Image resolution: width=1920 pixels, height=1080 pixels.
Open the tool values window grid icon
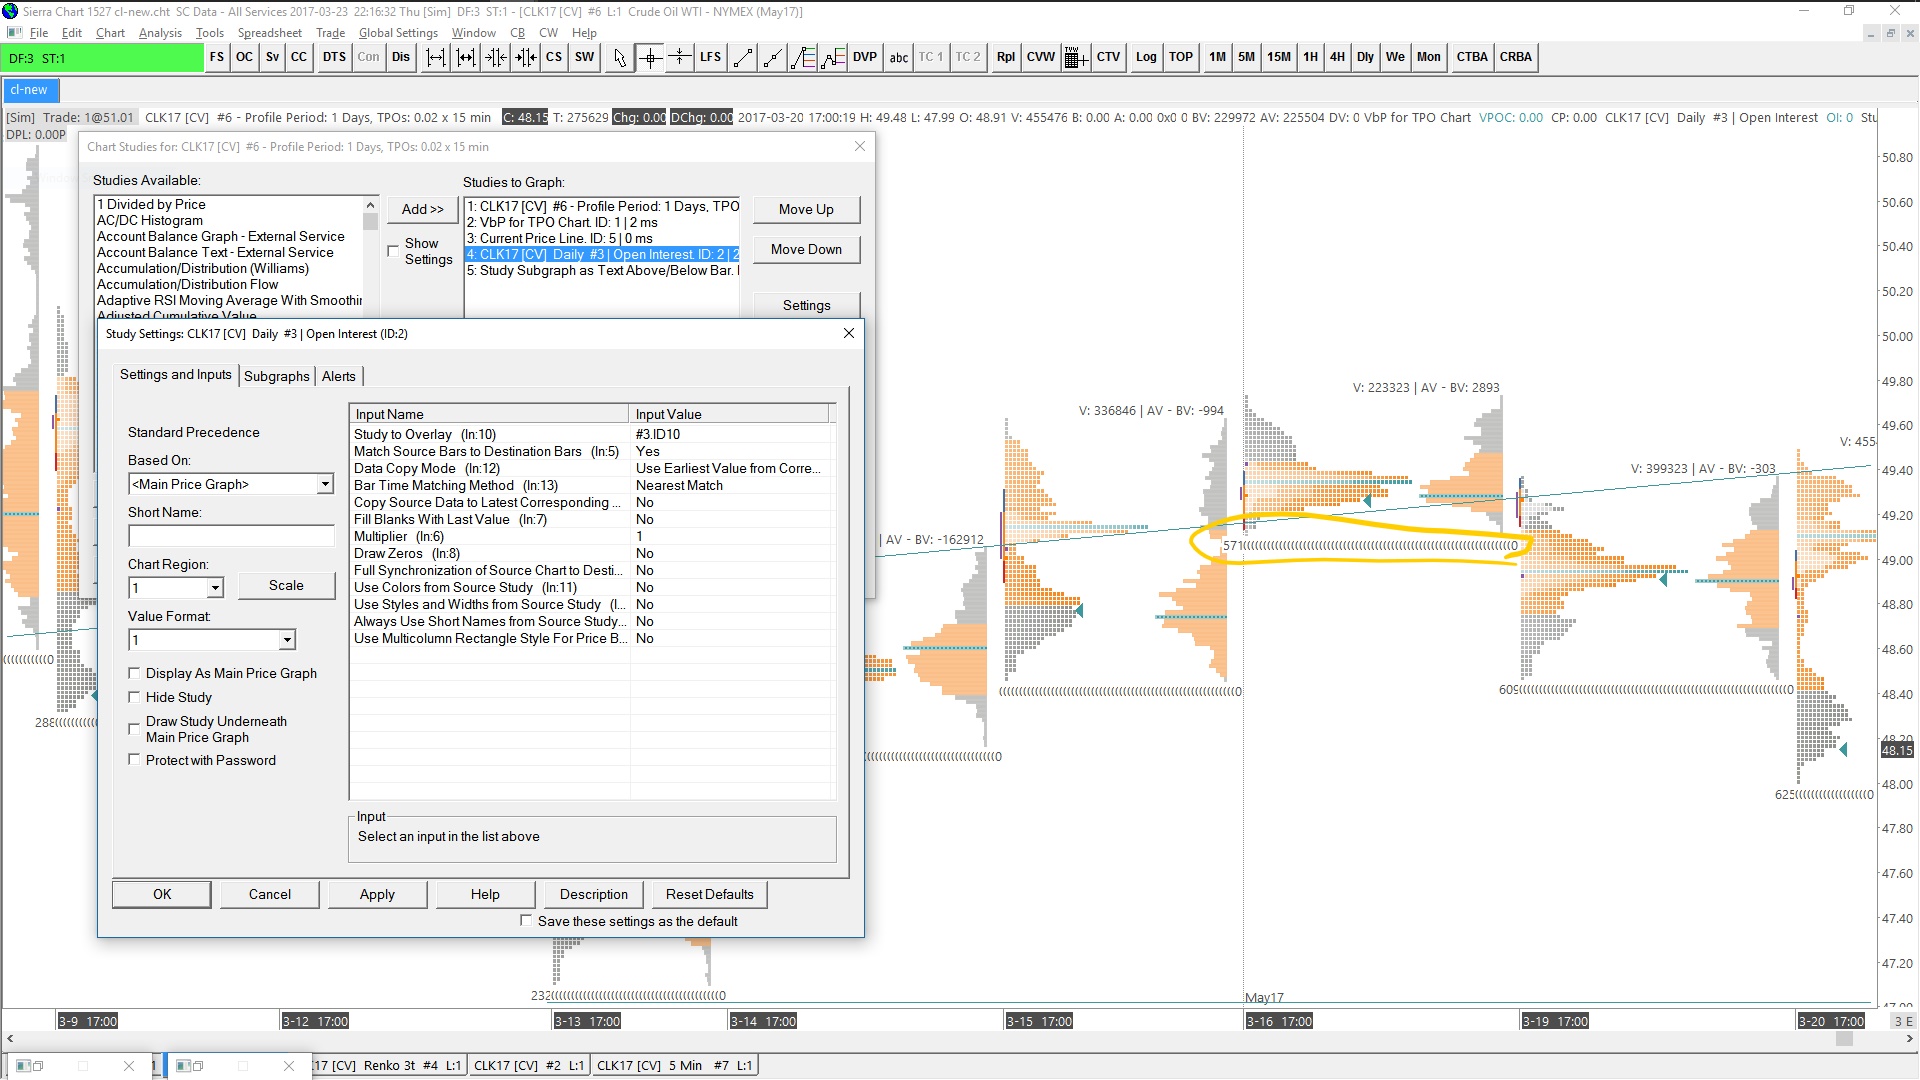[x=1075, y=58]
